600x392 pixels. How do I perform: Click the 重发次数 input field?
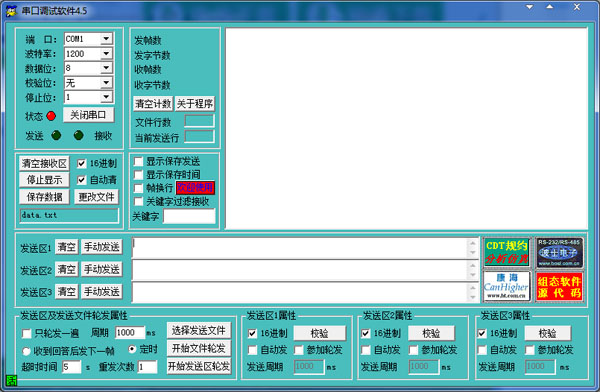pyautogui.click(x=147, y=367)
